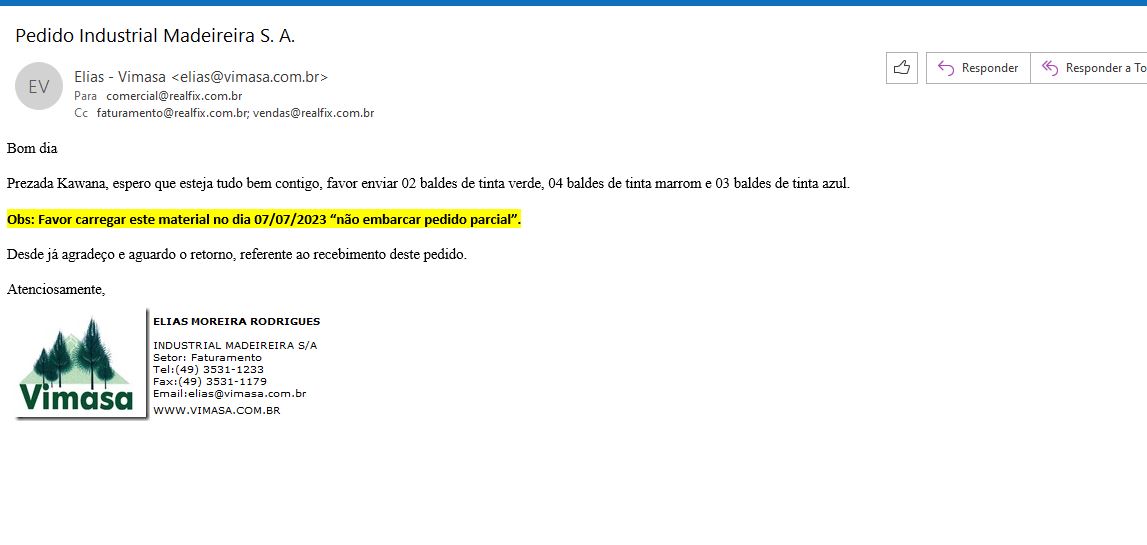The height and width of the screenshot is (545, 1147).
Task: Click the subject line Pedido Industrial Madeireira
Action: point(155,36)
